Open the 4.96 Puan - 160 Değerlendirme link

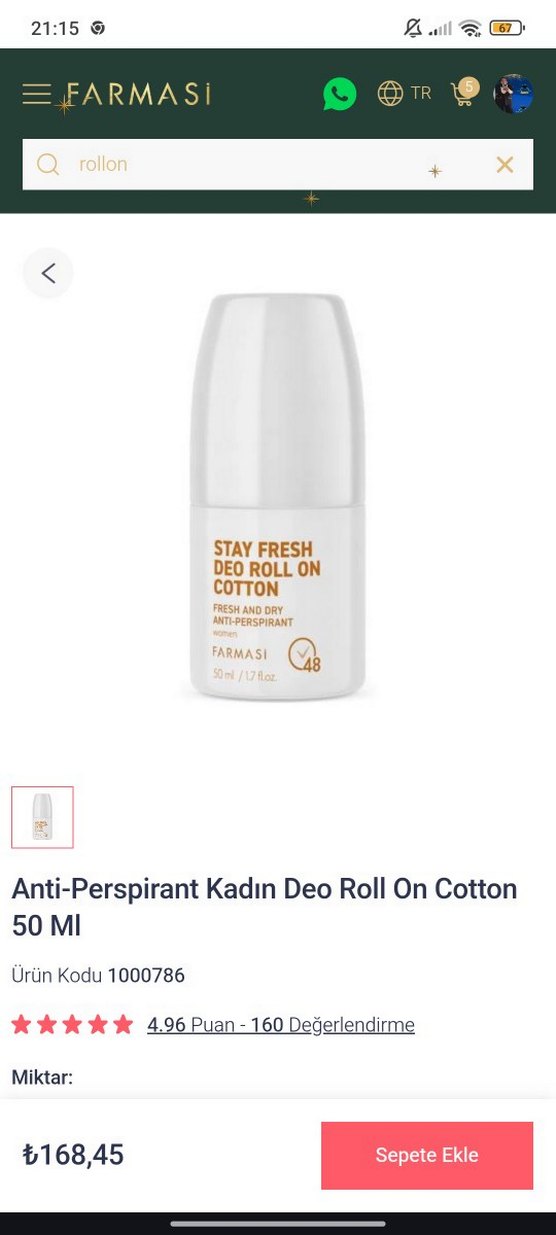[x=281, y=1025]
